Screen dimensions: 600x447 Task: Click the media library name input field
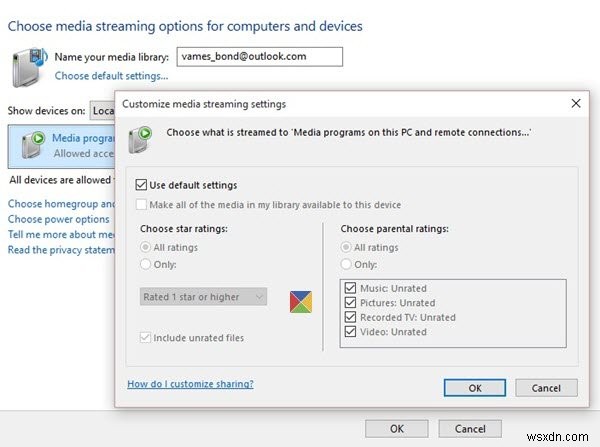pyautogui.click(x=258, y=57)
